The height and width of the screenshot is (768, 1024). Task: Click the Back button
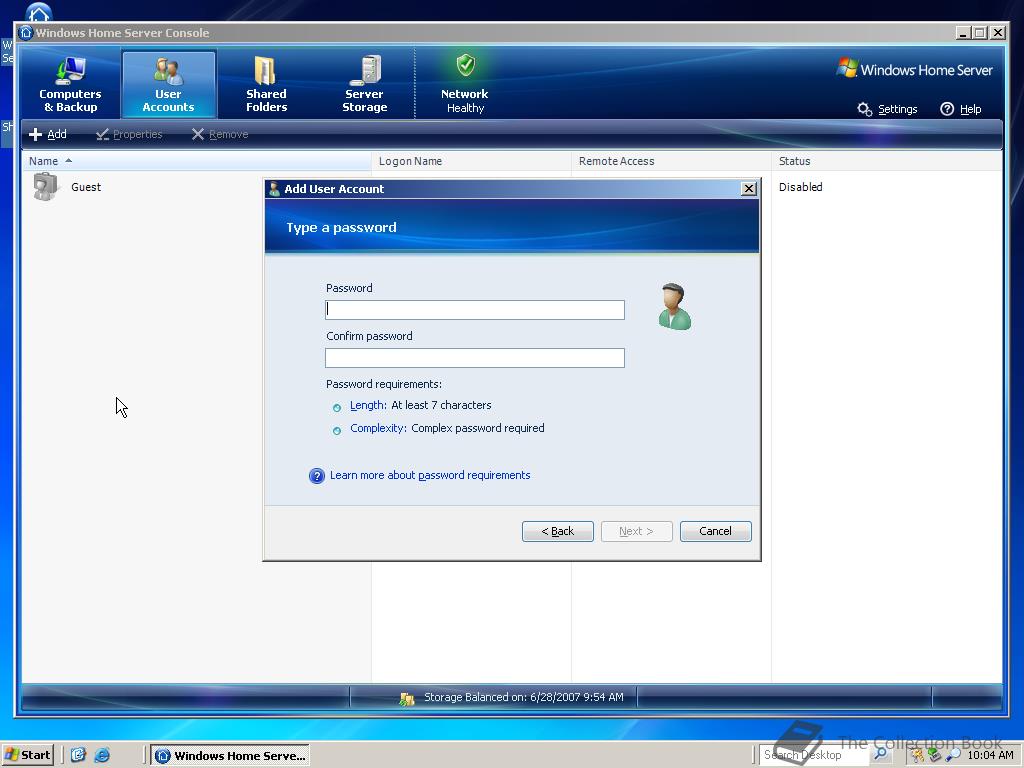[x=557, y=531]
